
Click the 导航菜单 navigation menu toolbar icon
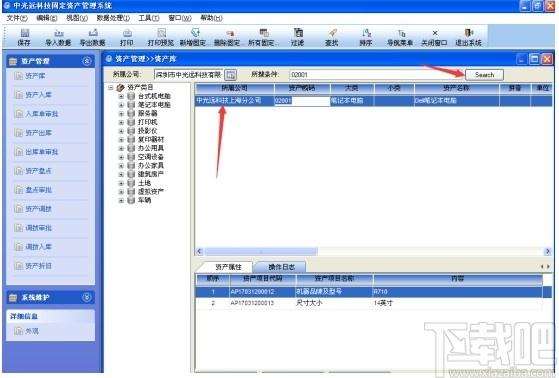point(400,37)
